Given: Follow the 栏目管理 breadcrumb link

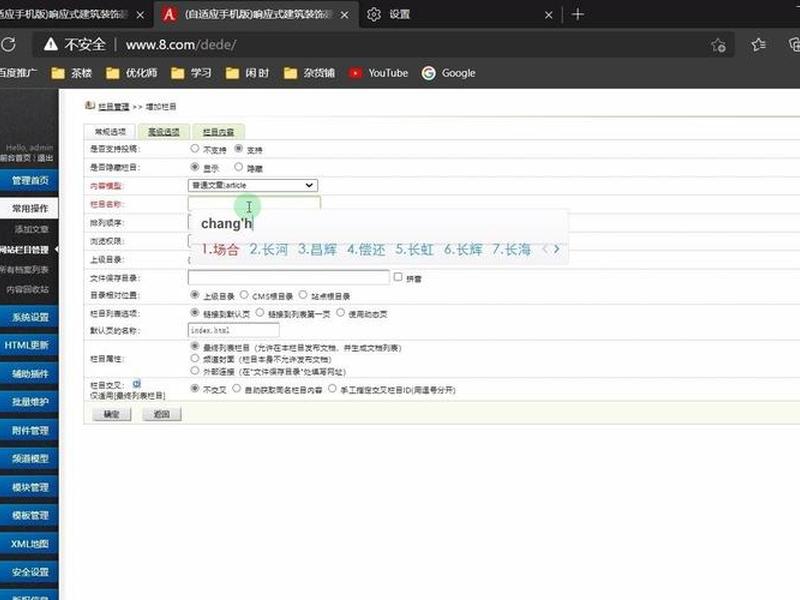Looking at the screenshot, I should click(113, 107).
